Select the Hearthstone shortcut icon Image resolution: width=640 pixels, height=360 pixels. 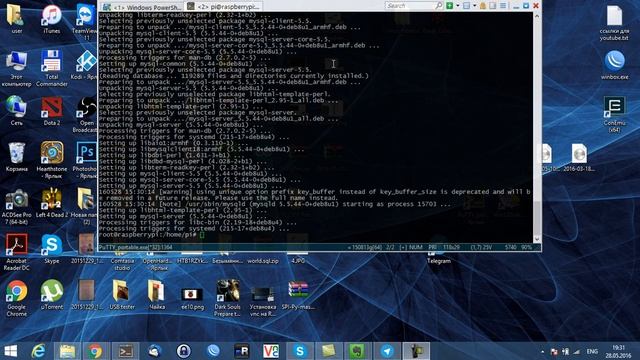(x=51, y=160)
